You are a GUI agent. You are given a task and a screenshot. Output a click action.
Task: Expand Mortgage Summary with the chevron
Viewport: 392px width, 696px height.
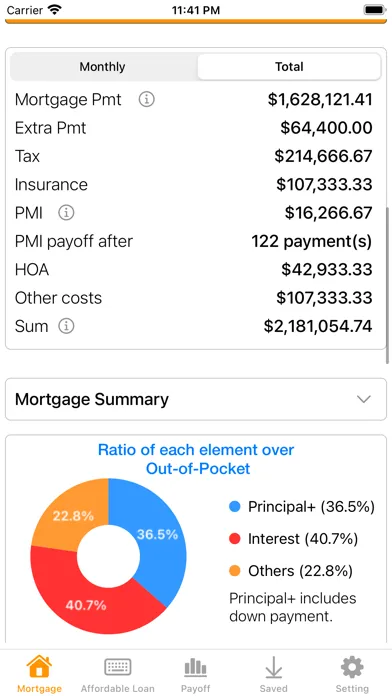(x=364, y=399)
